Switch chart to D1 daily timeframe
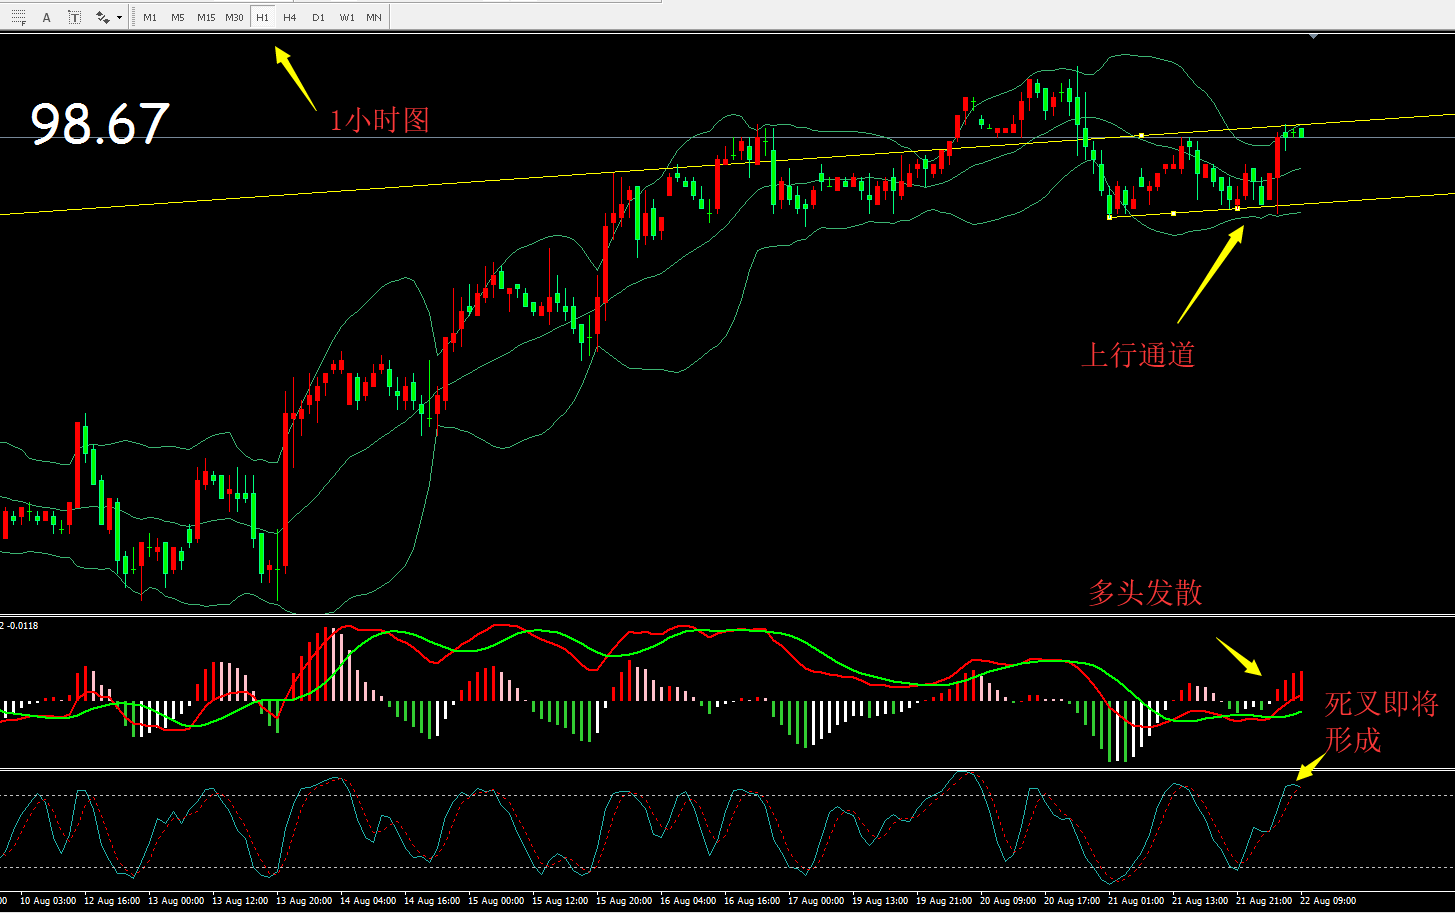The image size is (1455, 914). click(x=318, y=17)
